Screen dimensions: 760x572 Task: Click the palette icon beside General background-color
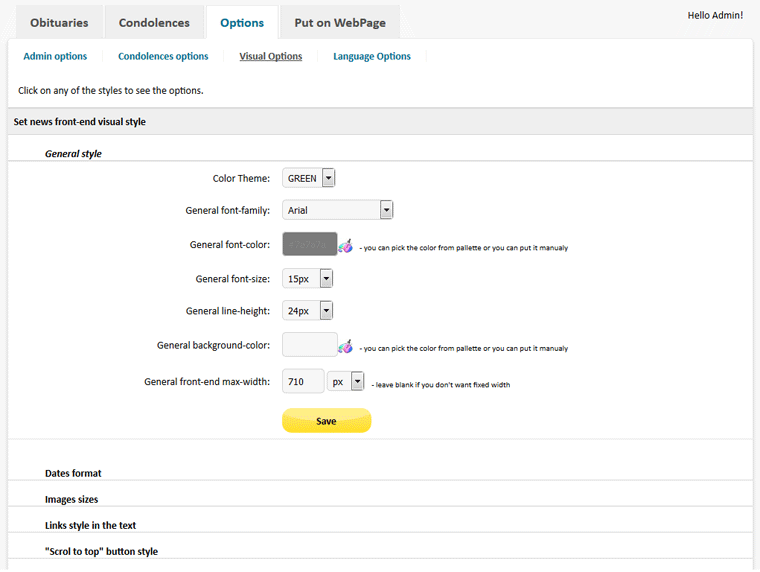point(346,347)
